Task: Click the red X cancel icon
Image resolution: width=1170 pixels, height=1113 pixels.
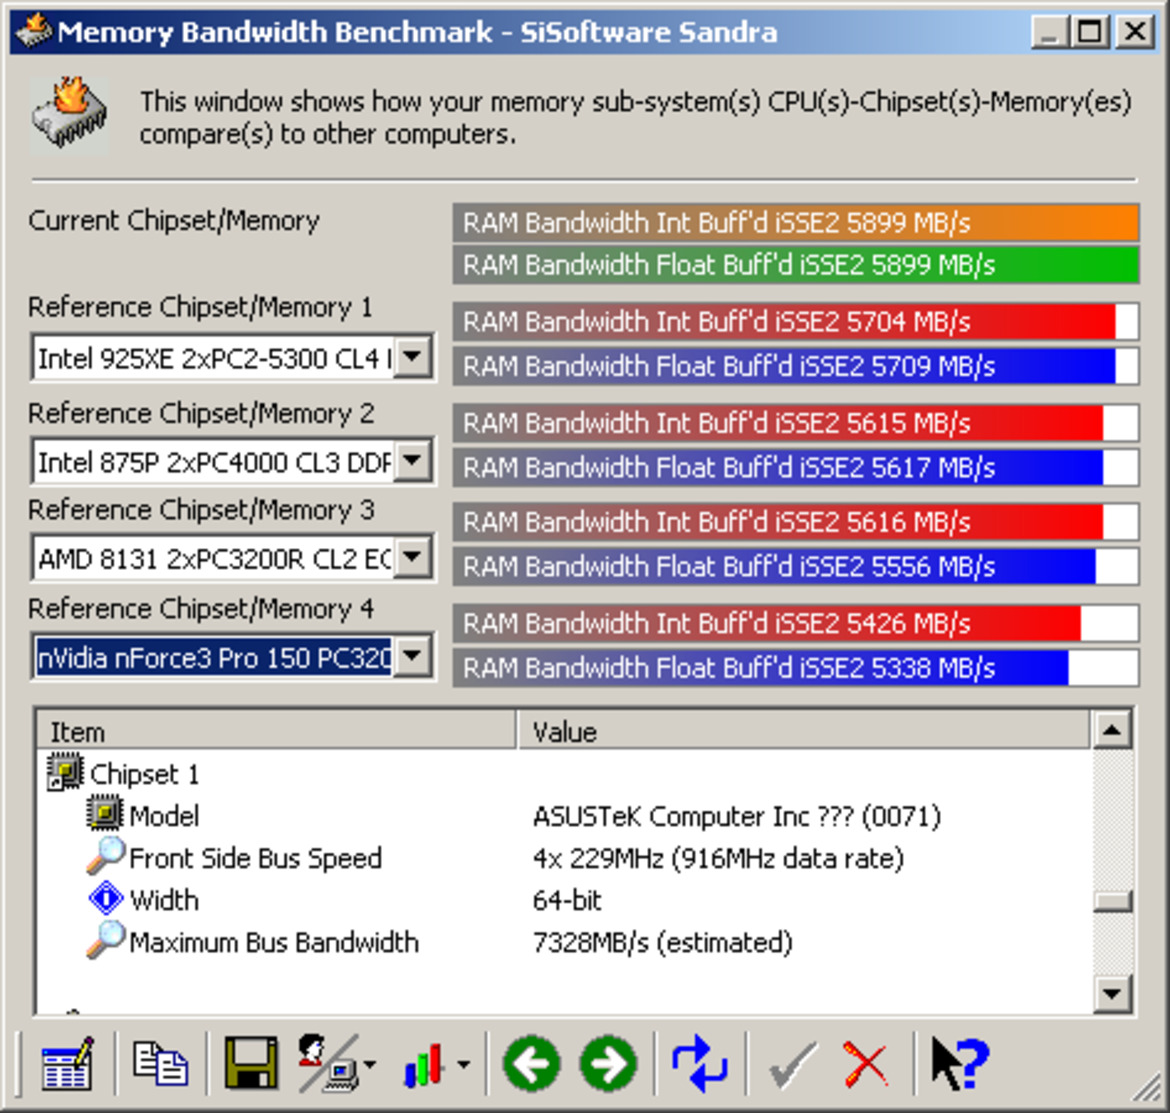Action: [x=866, y=1065]
